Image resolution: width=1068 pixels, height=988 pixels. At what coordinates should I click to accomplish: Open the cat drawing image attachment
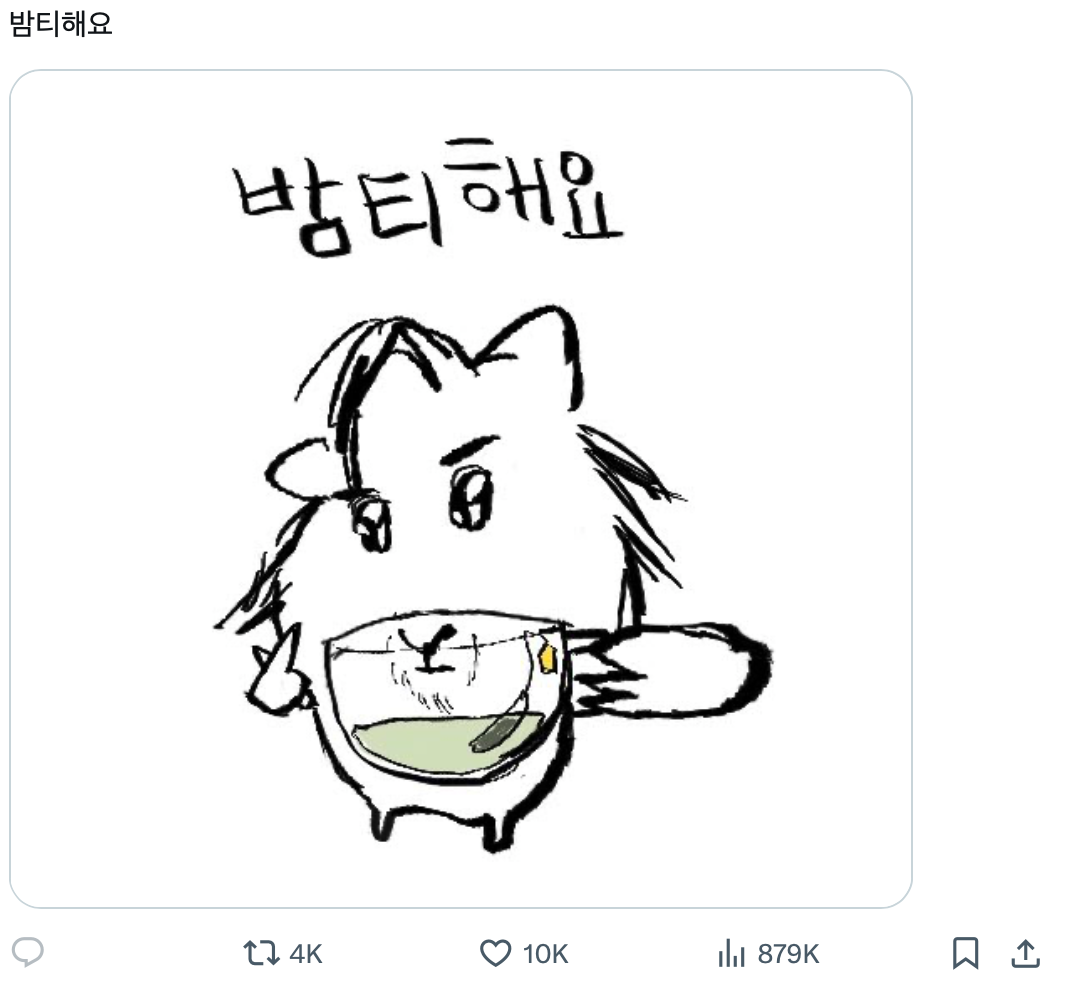[x=460, y=488]
